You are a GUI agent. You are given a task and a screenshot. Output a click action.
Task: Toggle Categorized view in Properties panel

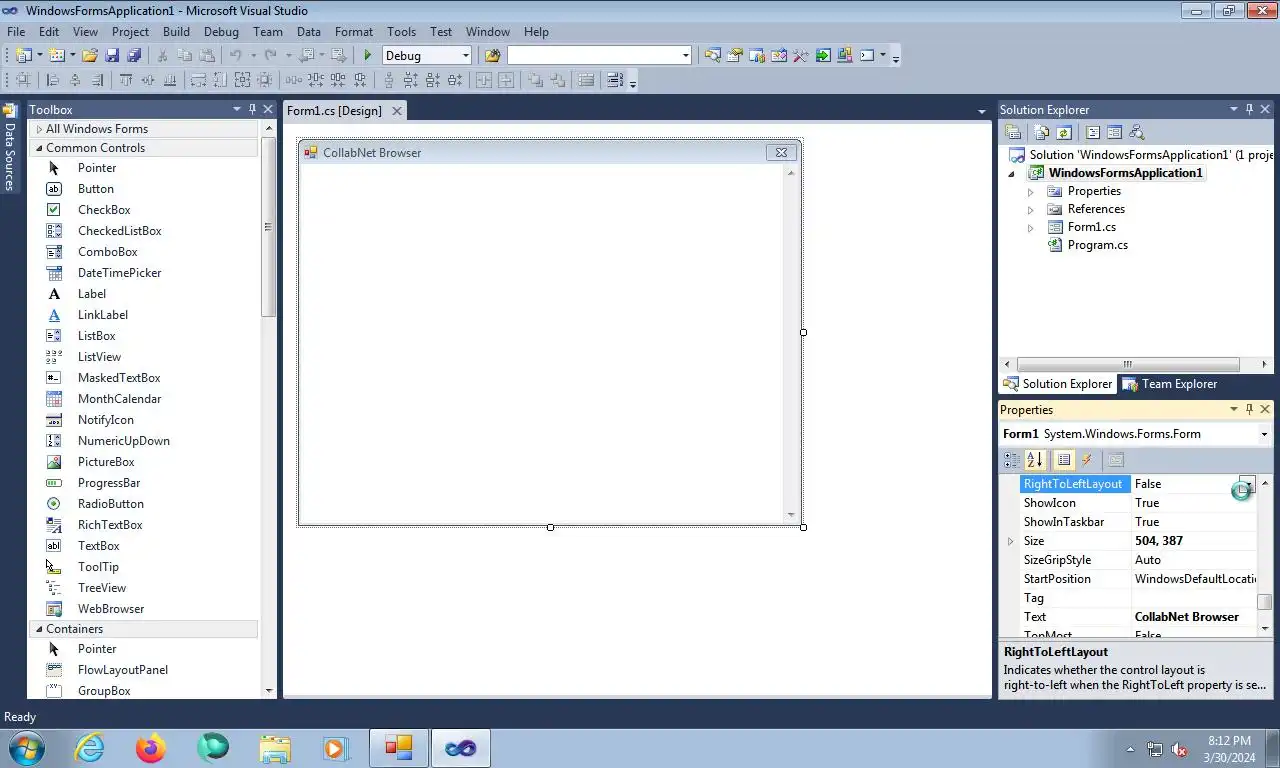(1012, 460)
